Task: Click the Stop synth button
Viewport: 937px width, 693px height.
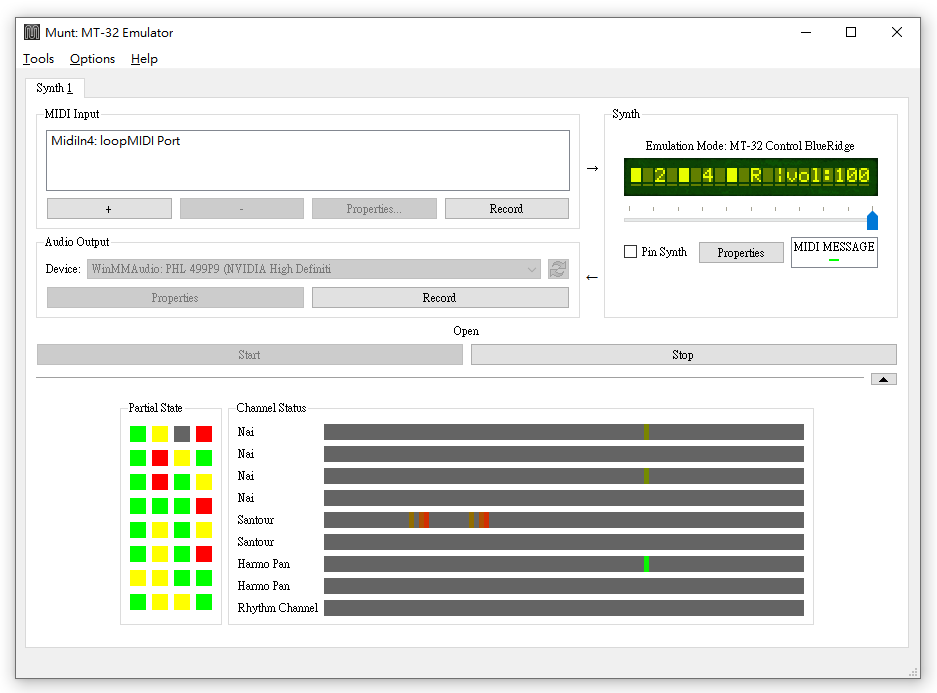Action: [684, 354]
